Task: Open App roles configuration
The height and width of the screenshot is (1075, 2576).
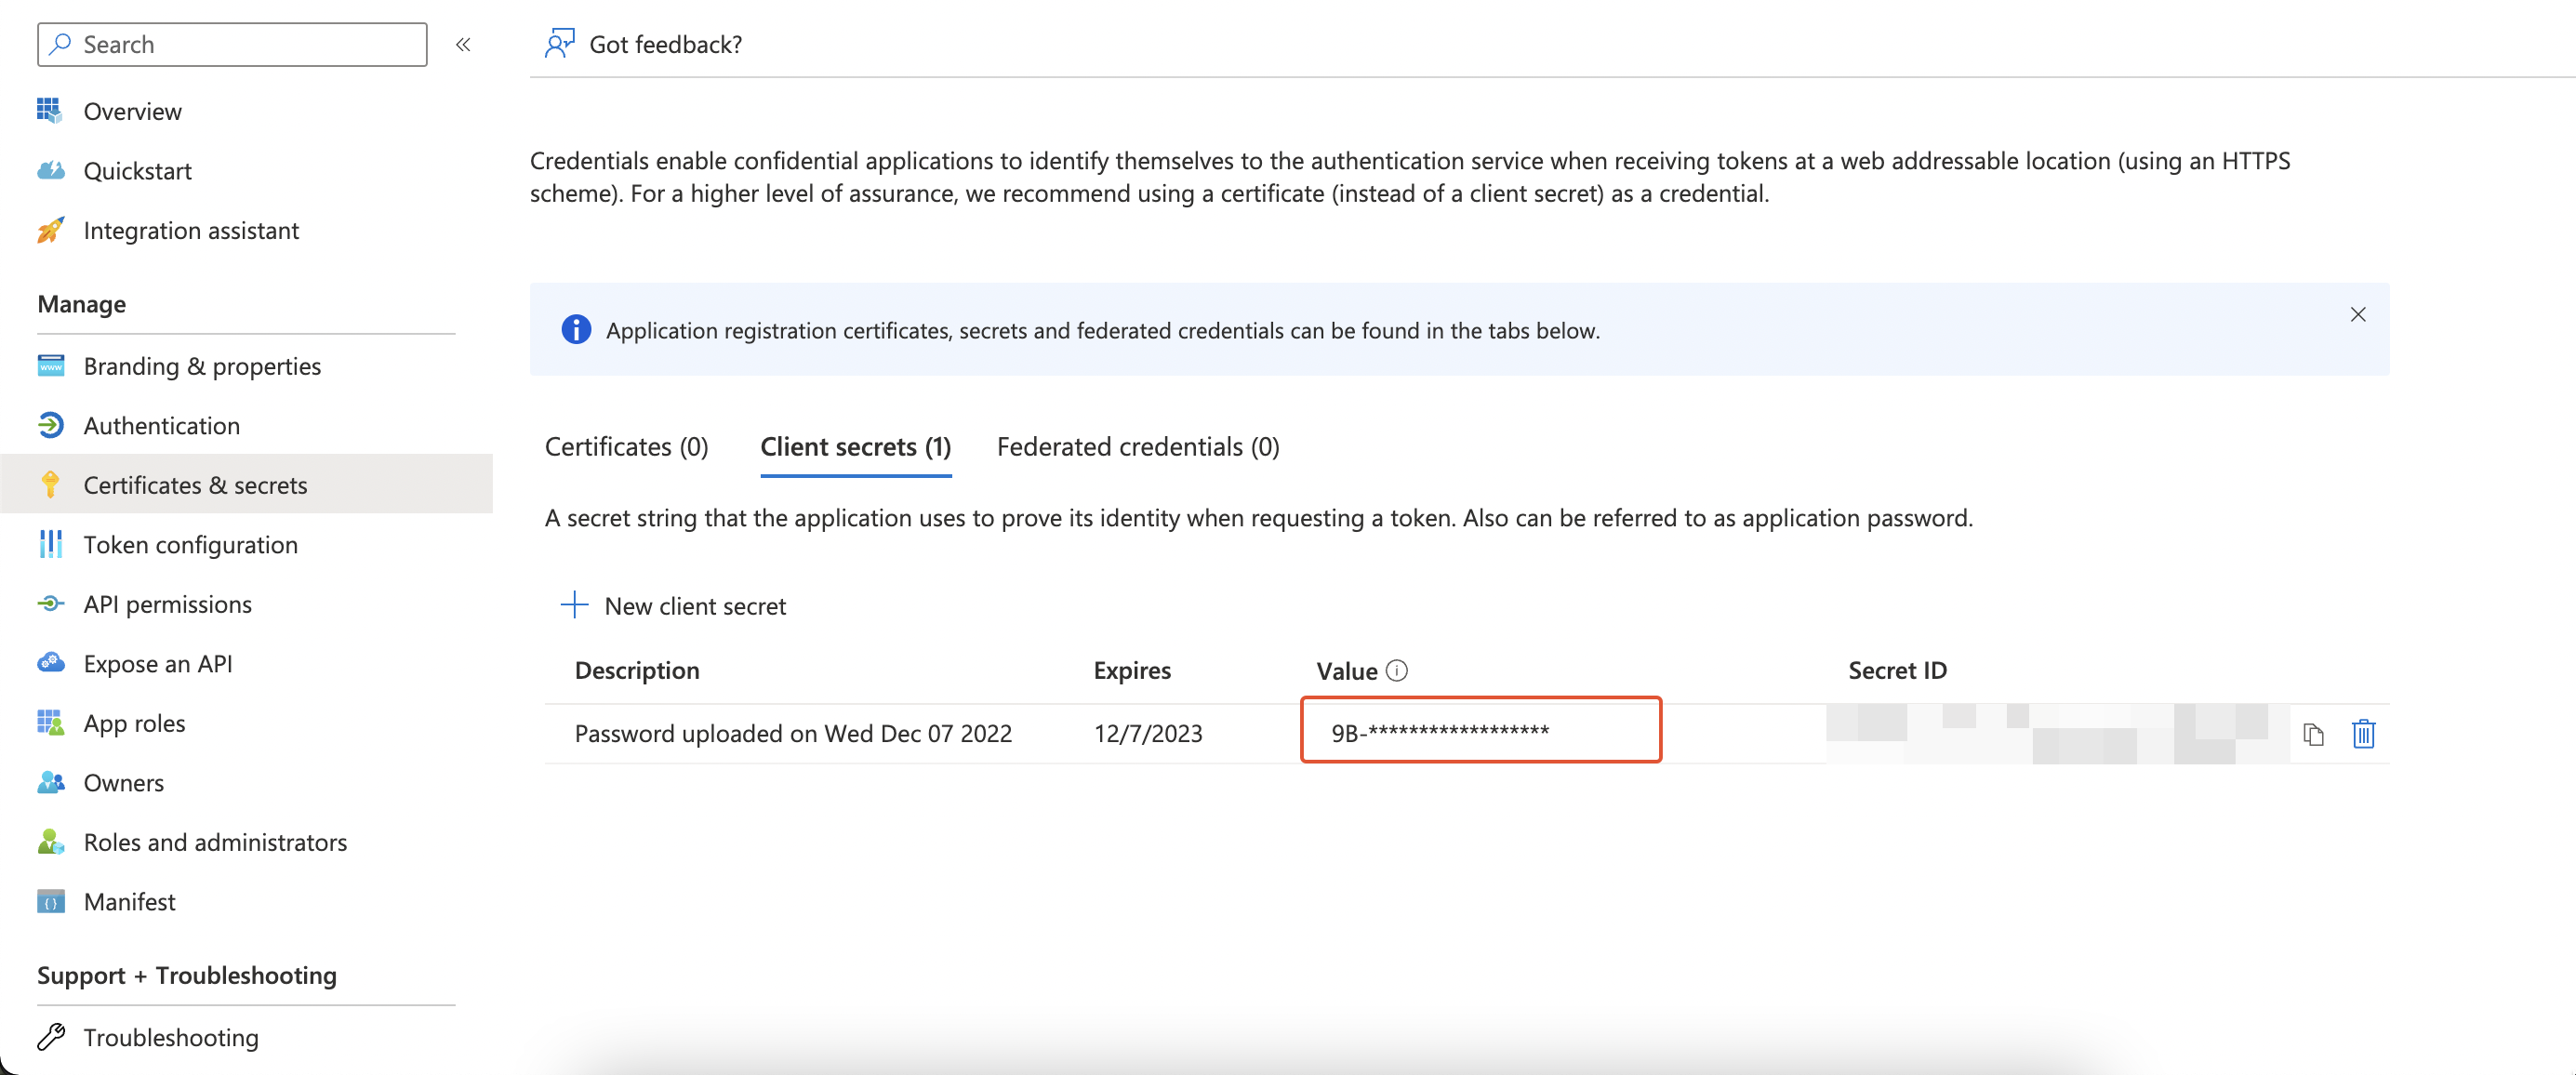Action: 134,722
